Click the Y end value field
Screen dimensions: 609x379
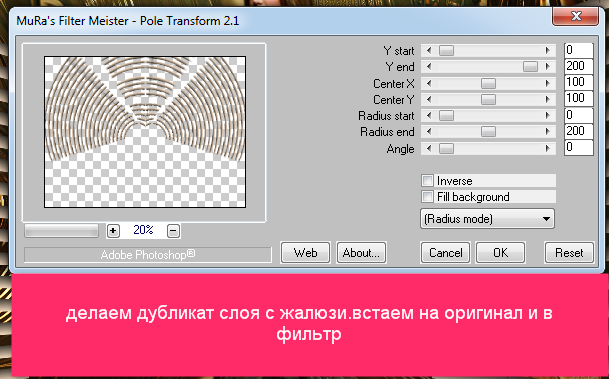click(579, 66)
